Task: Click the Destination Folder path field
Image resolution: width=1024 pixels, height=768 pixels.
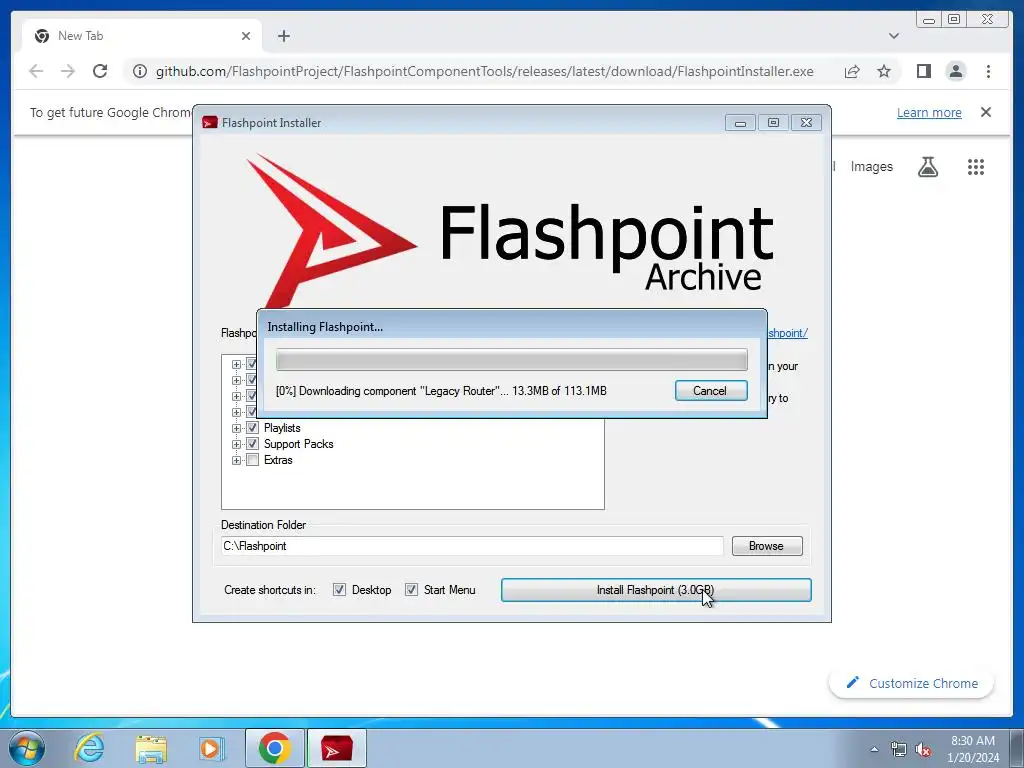Action: pos(472,546)
